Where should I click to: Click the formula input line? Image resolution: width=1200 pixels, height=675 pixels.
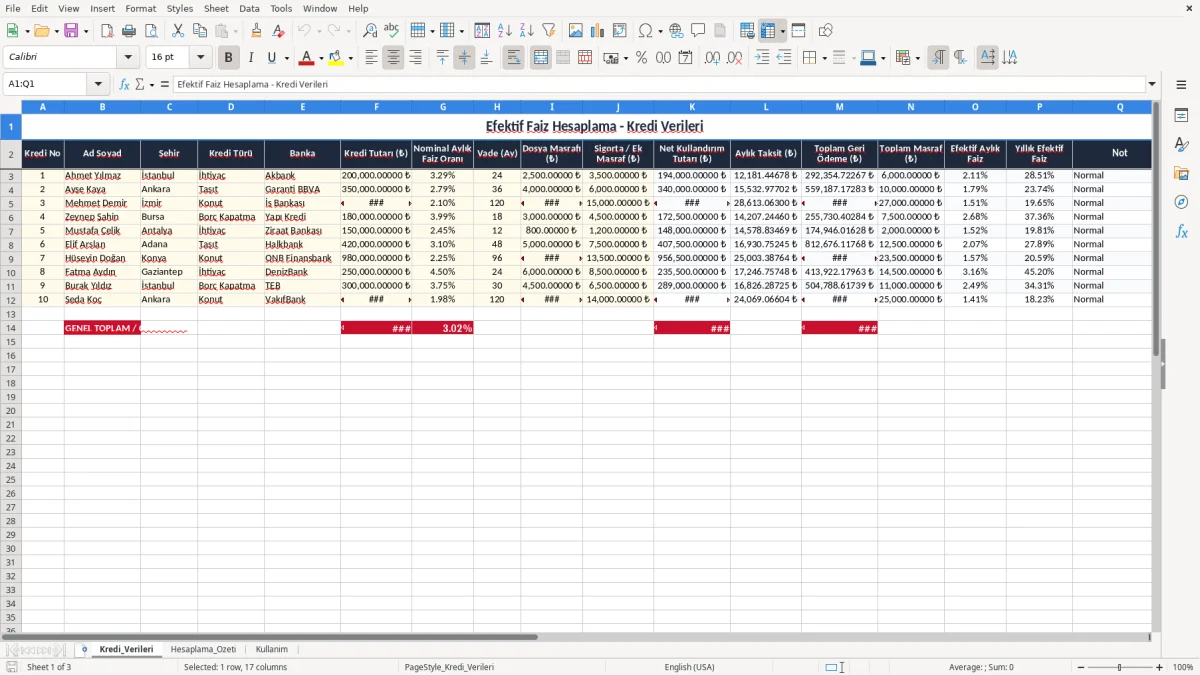[x=658, y=84]
